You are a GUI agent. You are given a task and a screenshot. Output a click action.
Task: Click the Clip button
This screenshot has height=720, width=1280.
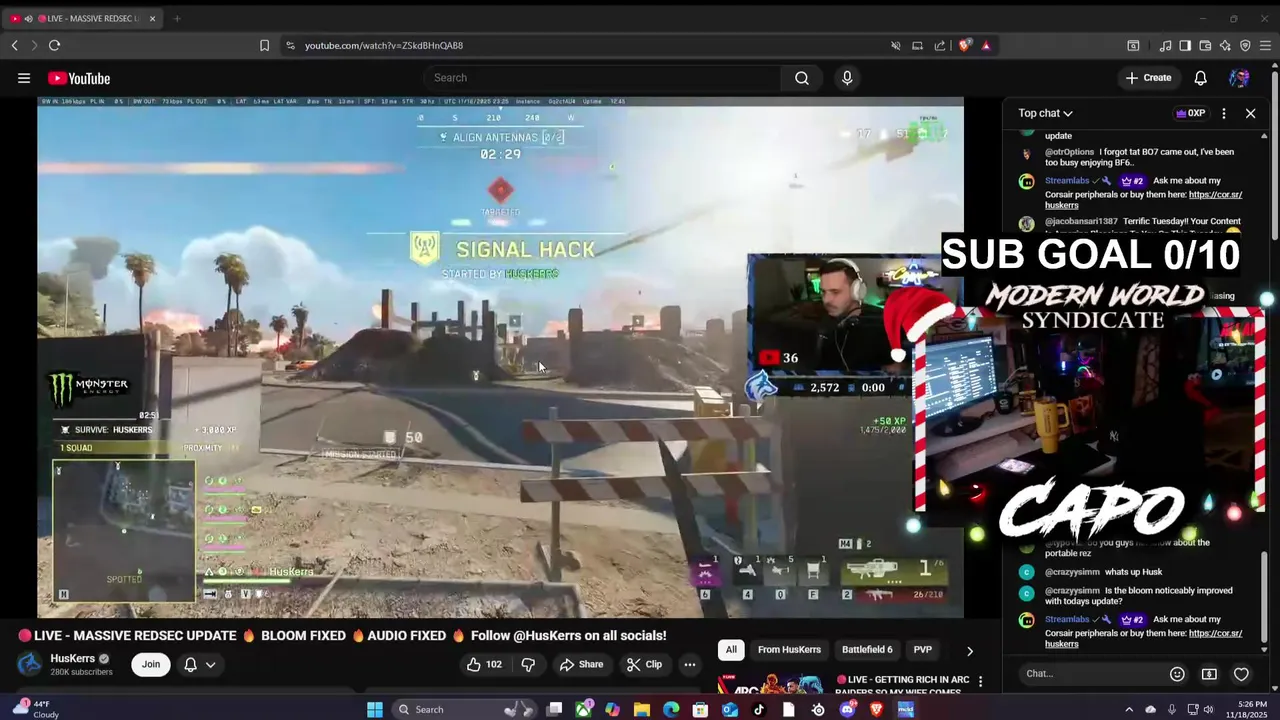[x=644, y=664]
